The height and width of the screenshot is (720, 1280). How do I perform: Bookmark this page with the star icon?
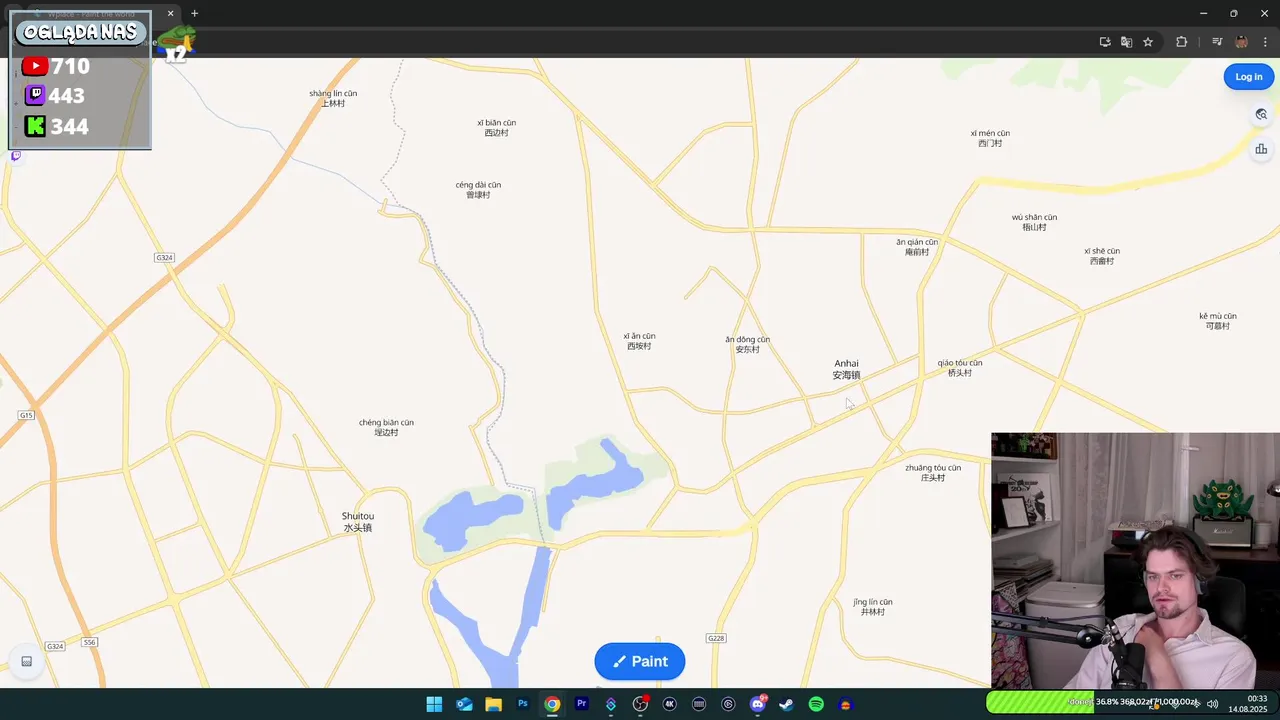tap(1148, 42)
